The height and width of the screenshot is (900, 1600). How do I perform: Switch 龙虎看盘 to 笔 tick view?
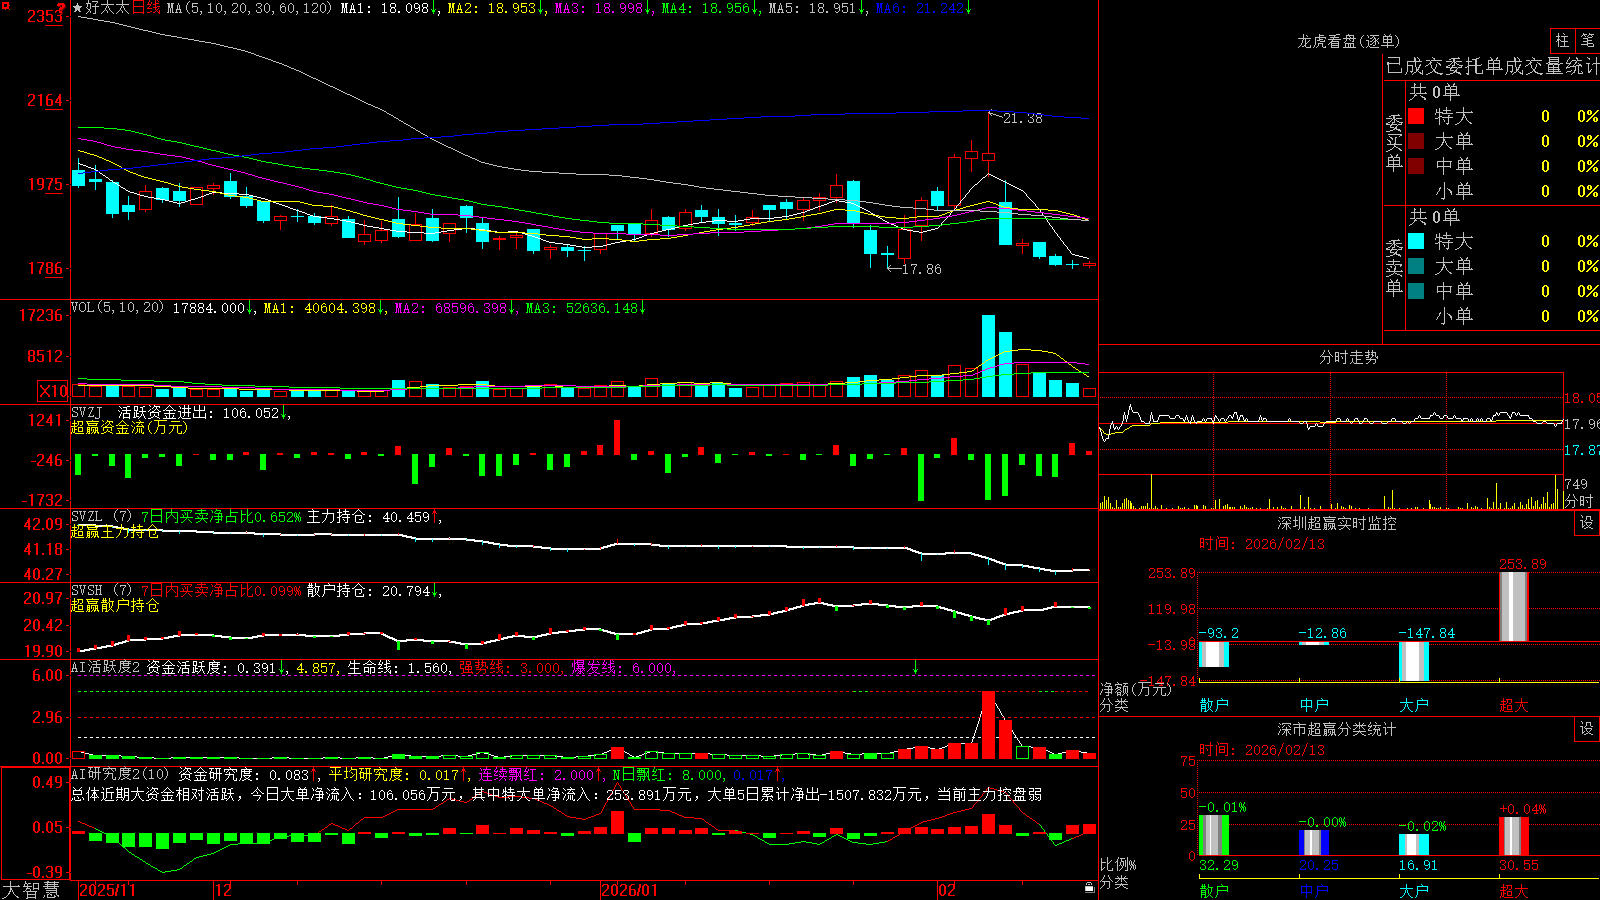(1587, 40)
